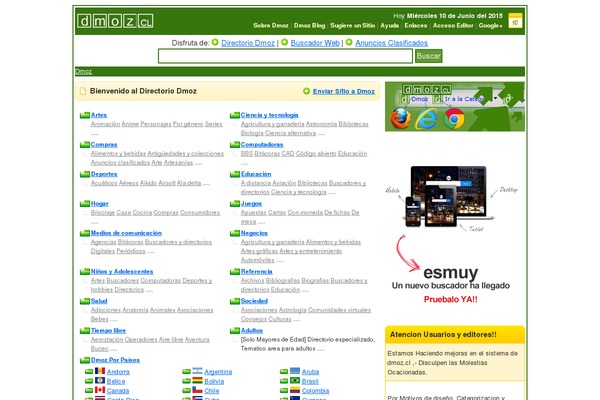
Task: Click Código abierto under Computadoras
Action: coord(316,153)
